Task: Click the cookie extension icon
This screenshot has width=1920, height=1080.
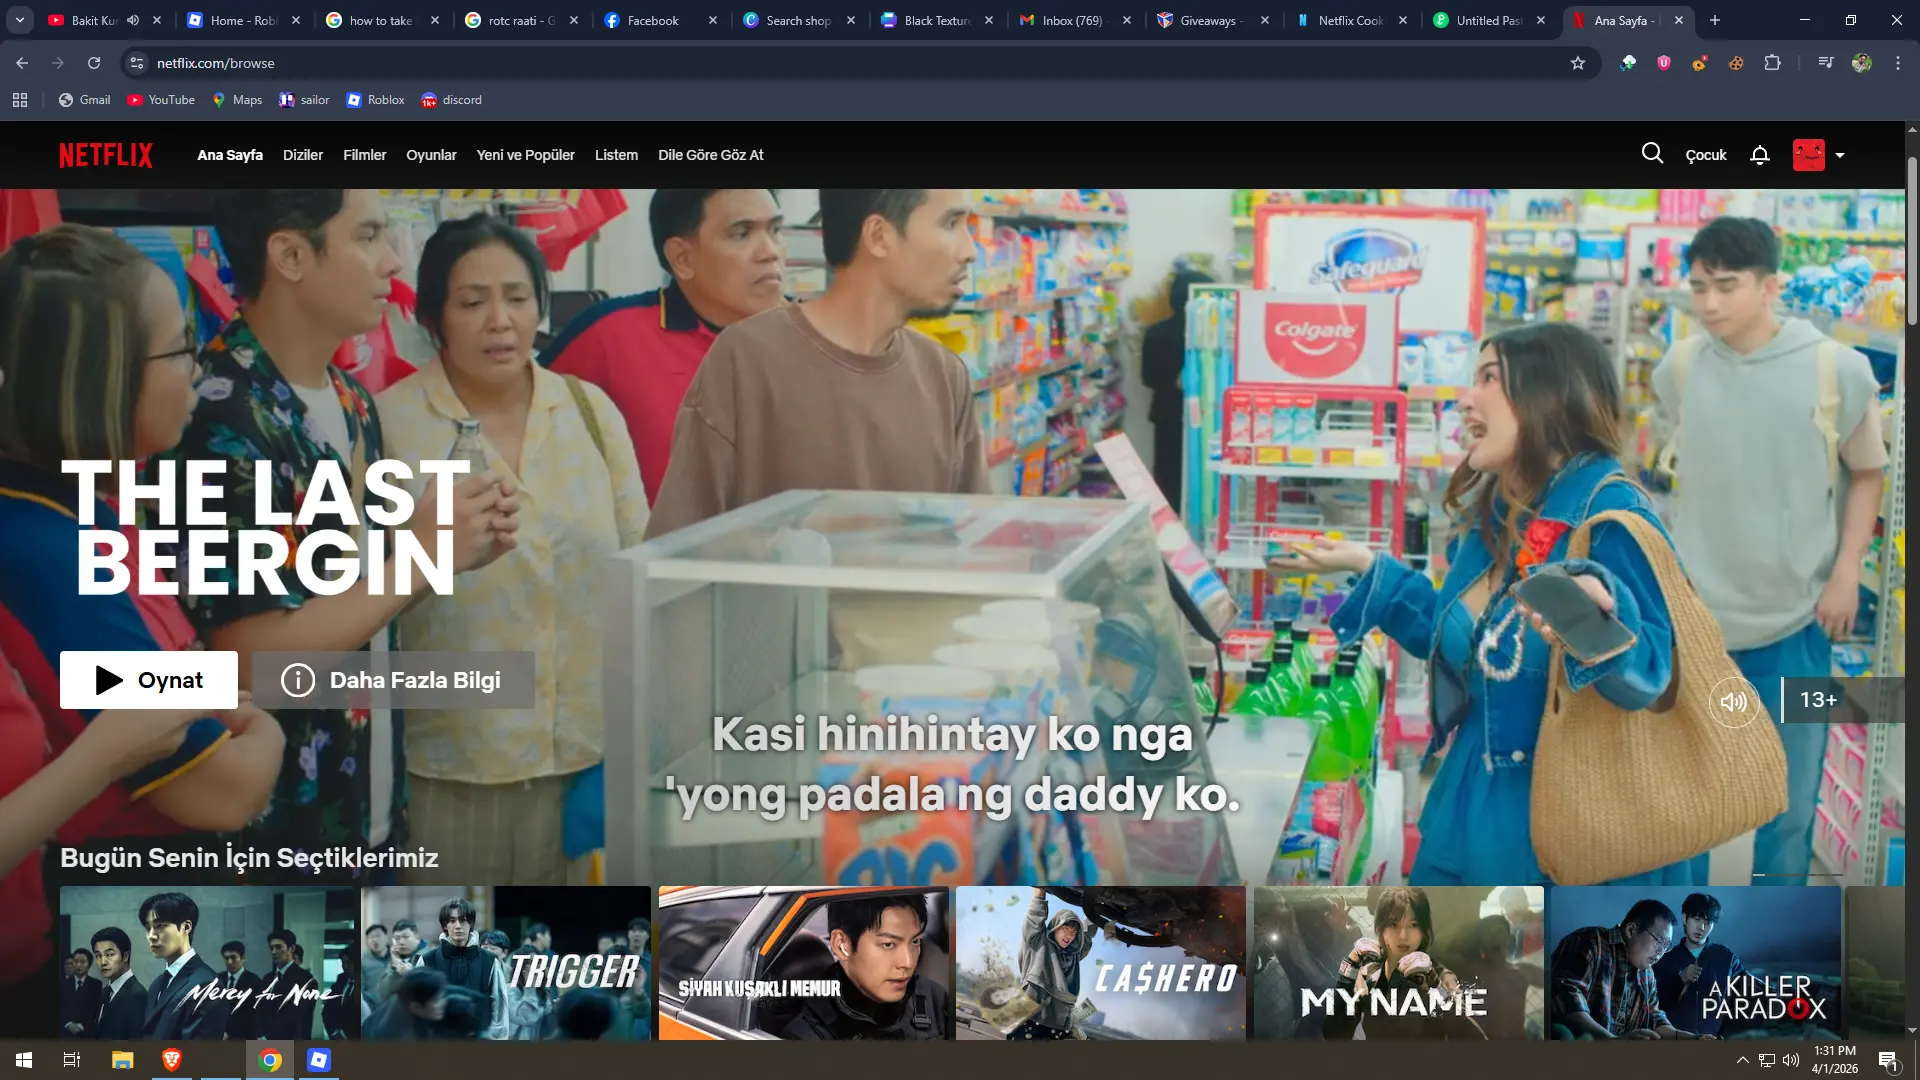Action: click(1736, 63)
